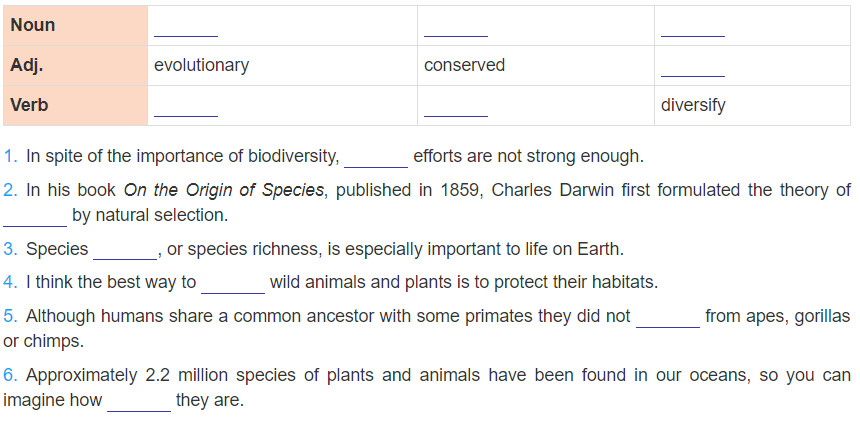The width and height of the screenshot is (860, 421).
Task: Select blank before 'by natural selection'
Action: click(x=35, y=218)
